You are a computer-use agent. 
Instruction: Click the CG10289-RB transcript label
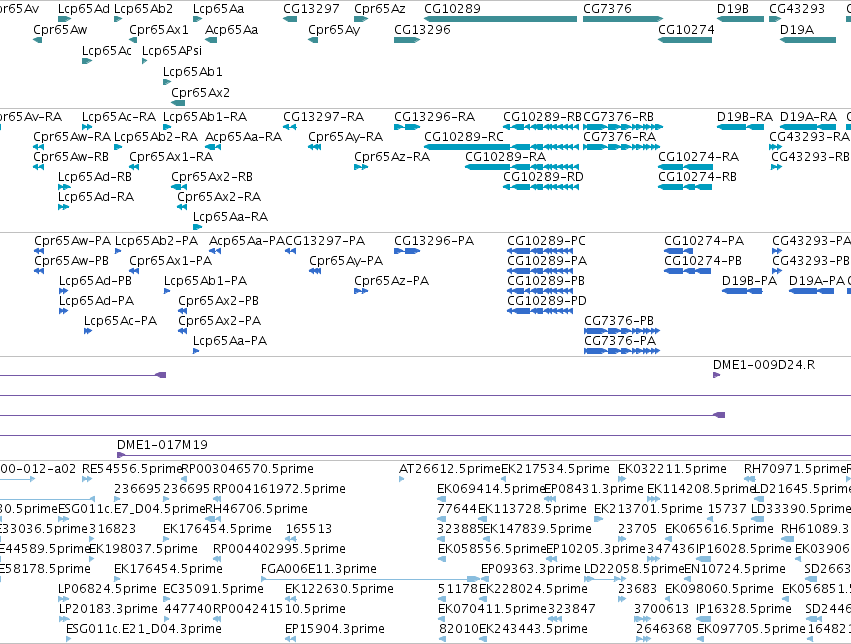(x=542, y=117)
